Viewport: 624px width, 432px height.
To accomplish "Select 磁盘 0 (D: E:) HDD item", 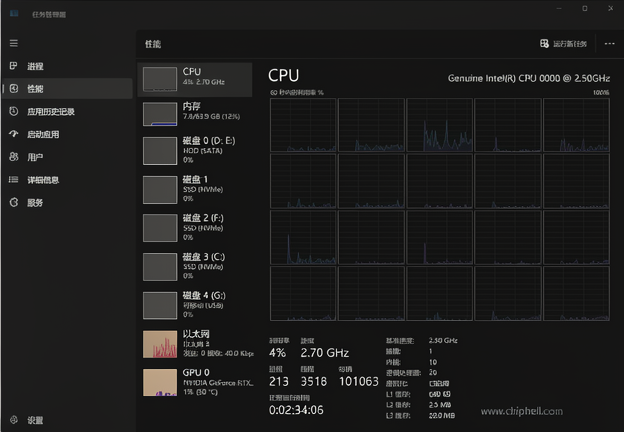I will (x=195, y=150).
